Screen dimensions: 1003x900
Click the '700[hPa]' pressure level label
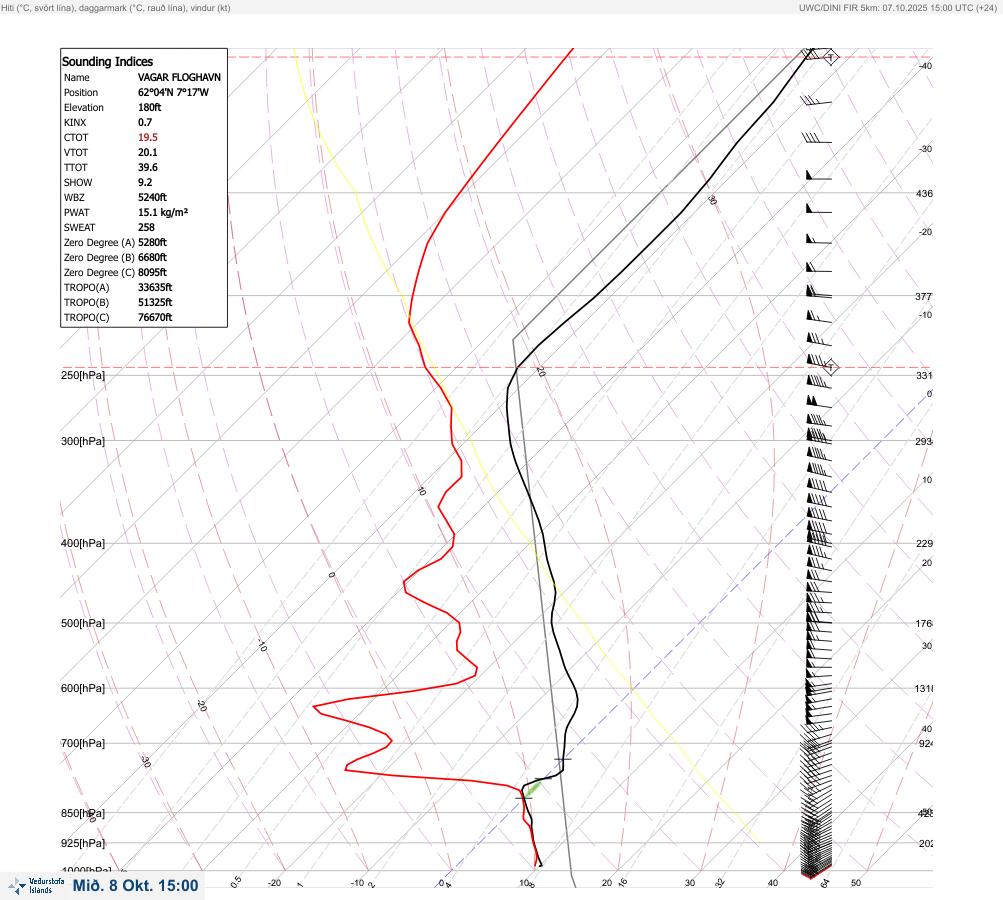coord(83,743)
